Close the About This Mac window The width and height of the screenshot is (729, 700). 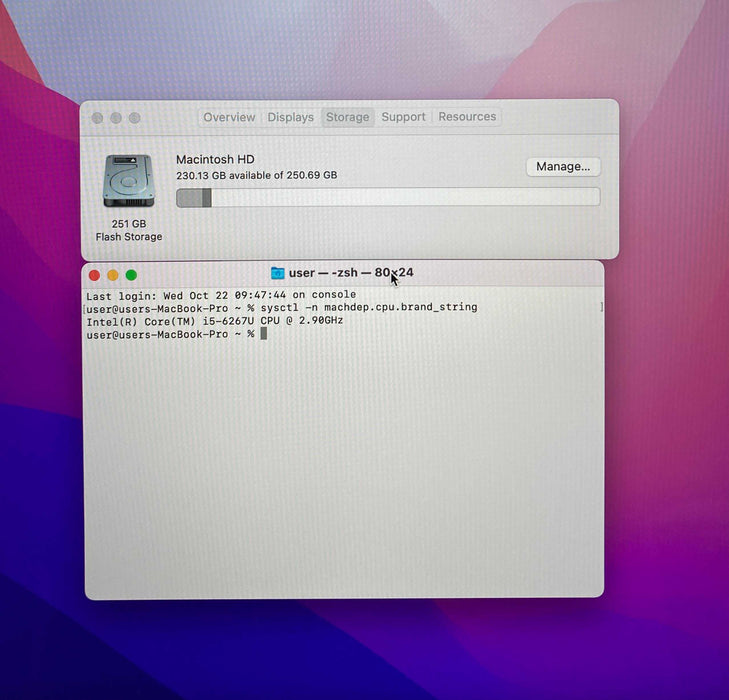(x=97, y=118)
